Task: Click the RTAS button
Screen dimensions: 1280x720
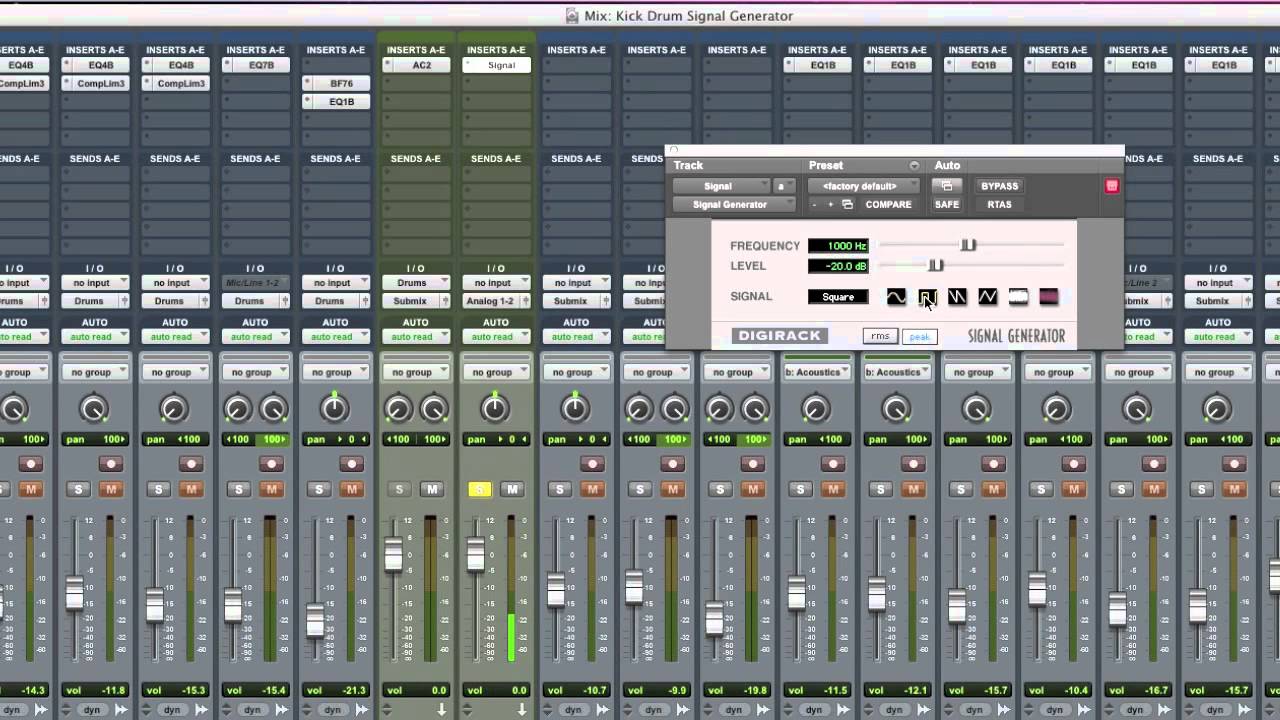Action: (999, 204)
